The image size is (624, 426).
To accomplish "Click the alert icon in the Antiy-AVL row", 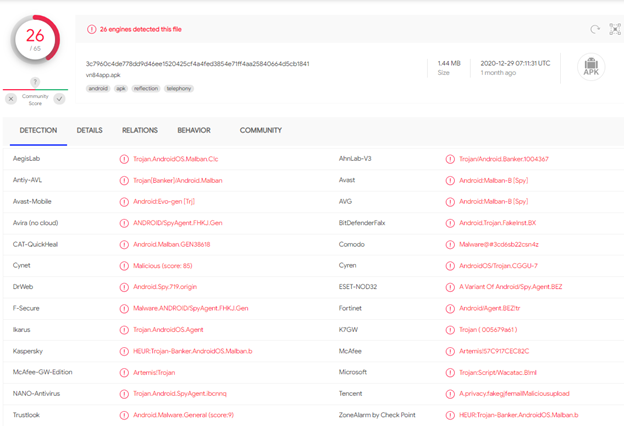I will (x=124, y=180).
